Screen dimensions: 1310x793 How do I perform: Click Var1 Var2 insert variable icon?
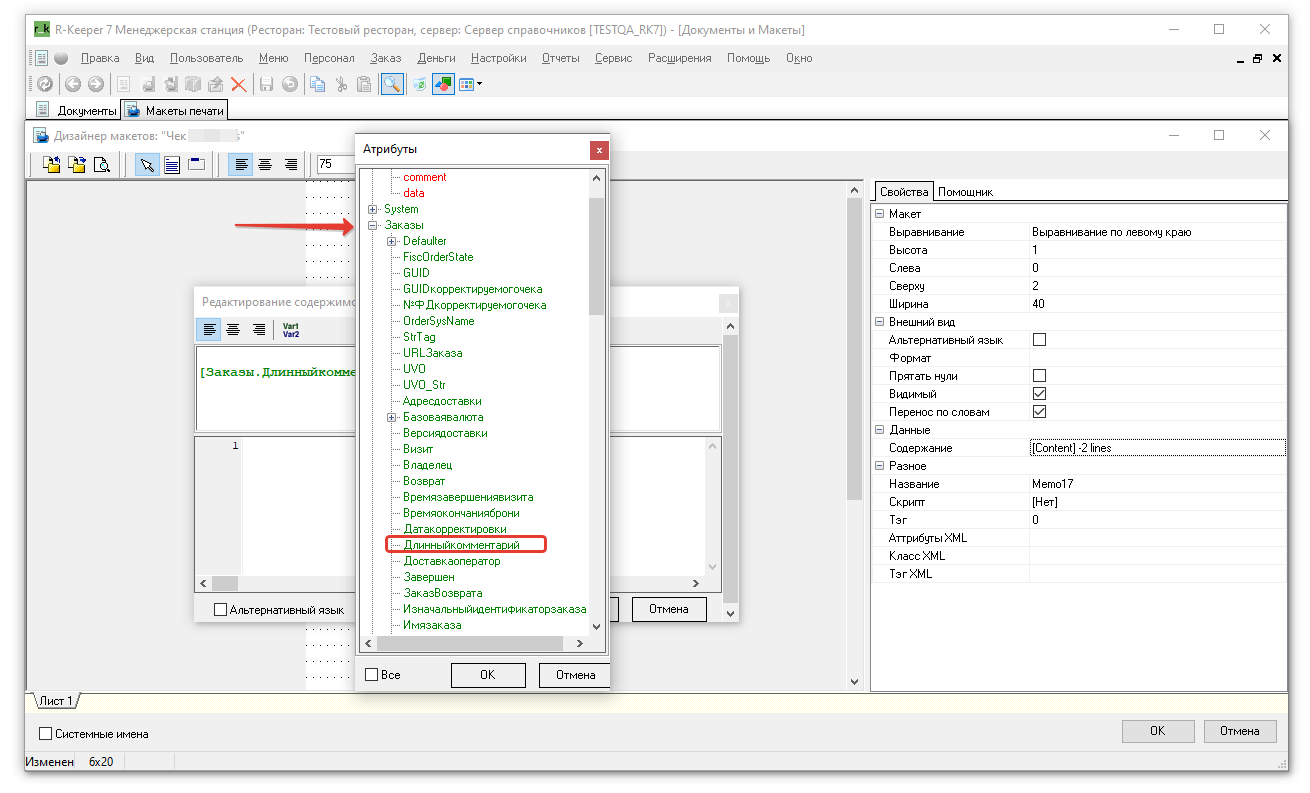pyautogui.click(x=291, y=330)
